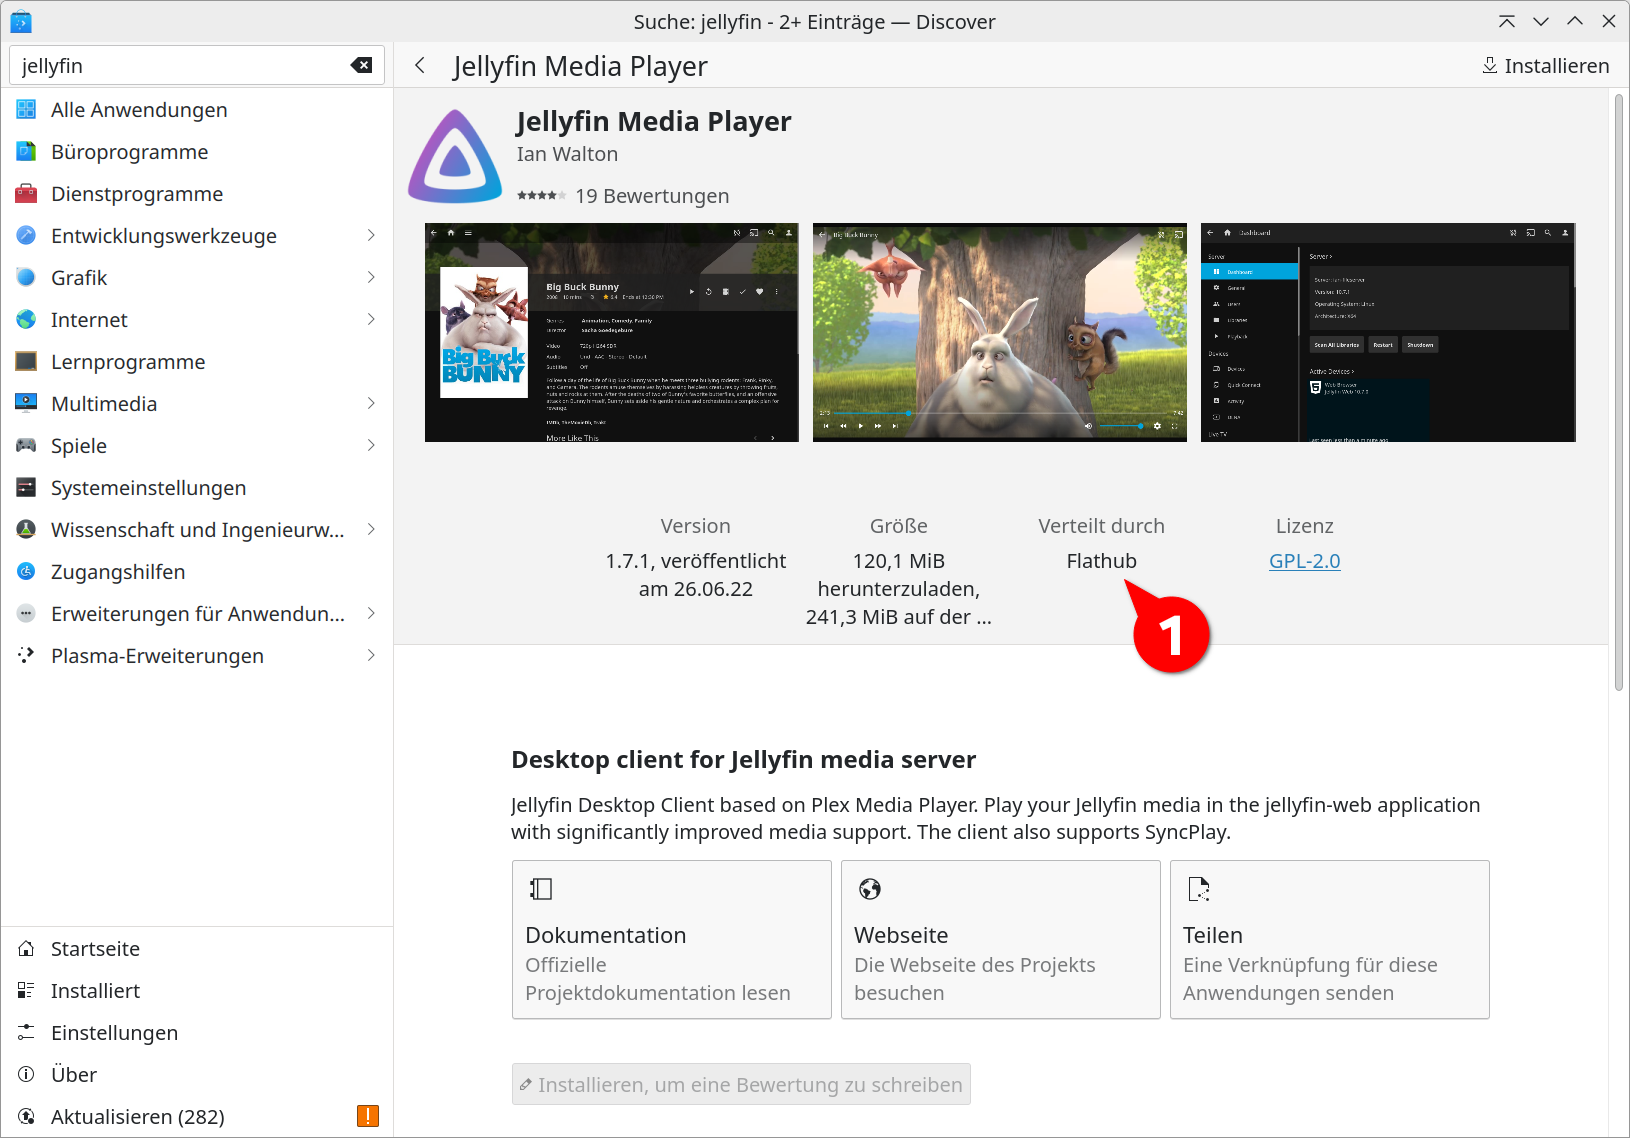Screen dimensions: 1630x1138
Task: Select the Dienstprogramme category
Action: coord(197,194)
